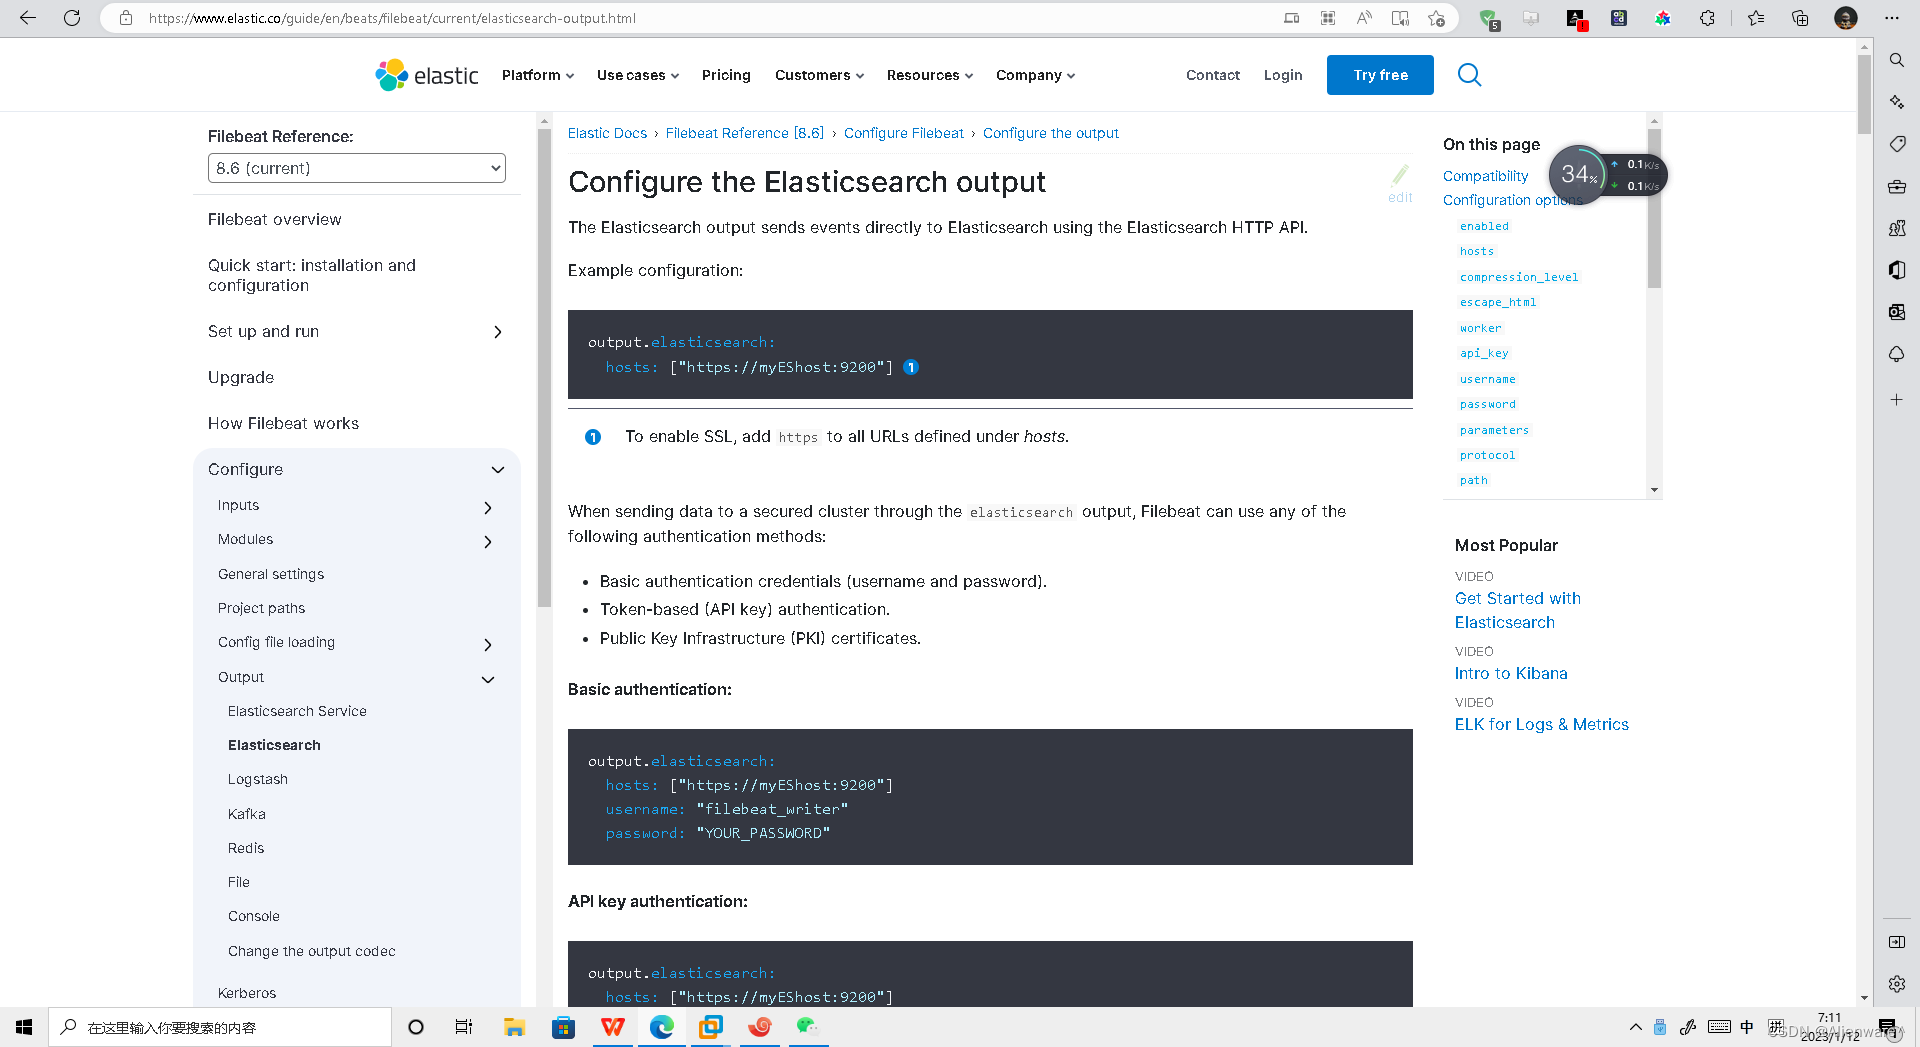This screenshot has width=1920, height=1047.
Task: Open the Kafka output page in the sidebar
Action: tap(247, 814)
